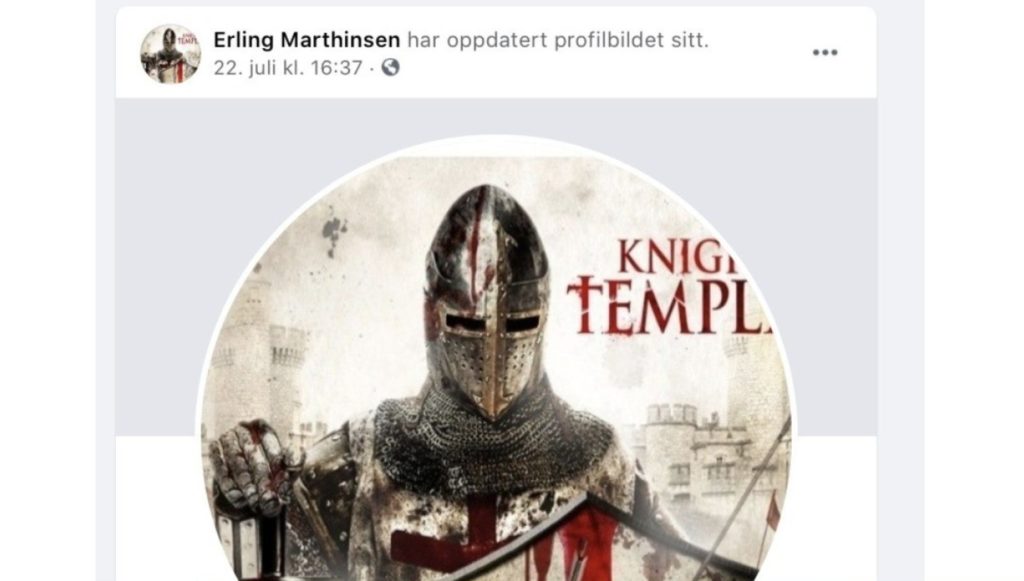Click the armored gauntlet gripping the sword
Image resolution: width=1024 pixels, height=581 pixels.
coord(251,467)
